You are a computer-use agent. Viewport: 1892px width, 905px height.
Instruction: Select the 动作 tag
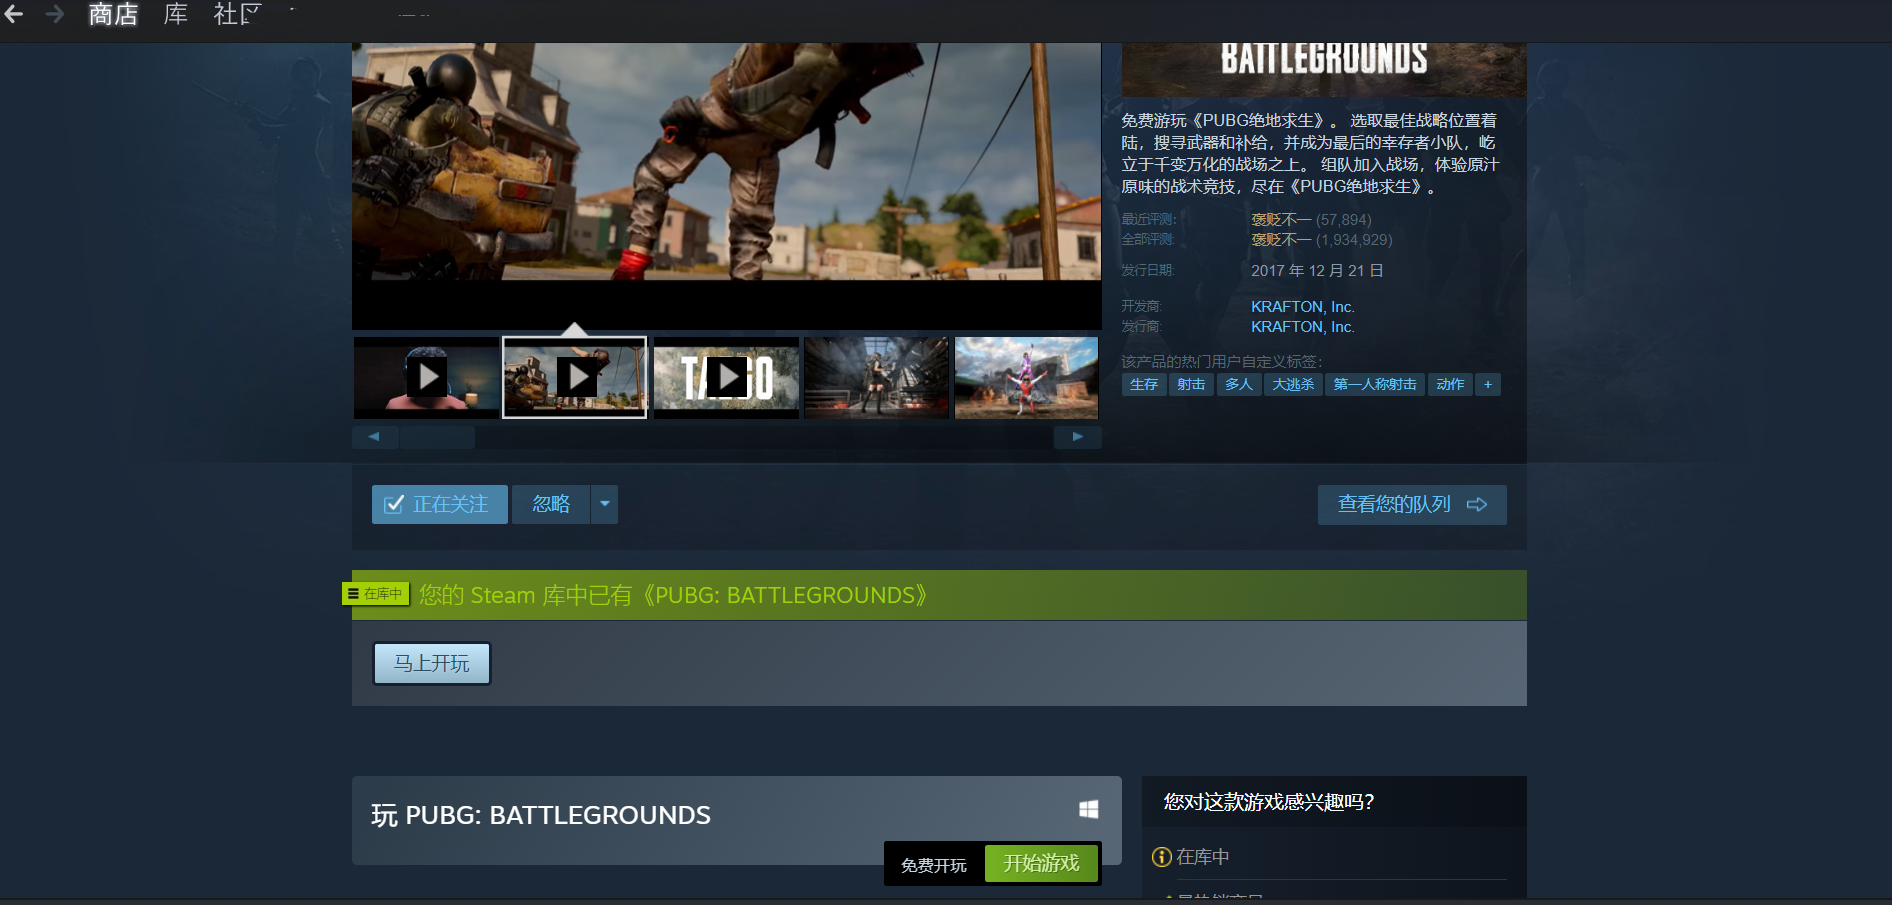point(1450,384)
